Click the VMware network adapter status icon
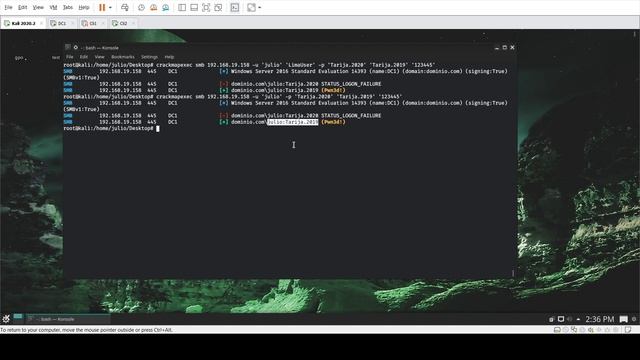The height and width of the screenshot is (360, 640). [x=574, y=330]
